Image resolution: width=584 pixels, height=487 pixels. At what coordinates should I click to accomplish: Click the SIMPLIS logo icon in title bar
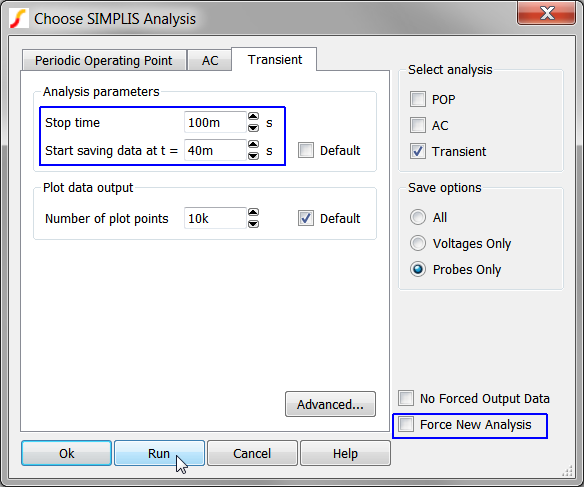(x=19, y=19)
